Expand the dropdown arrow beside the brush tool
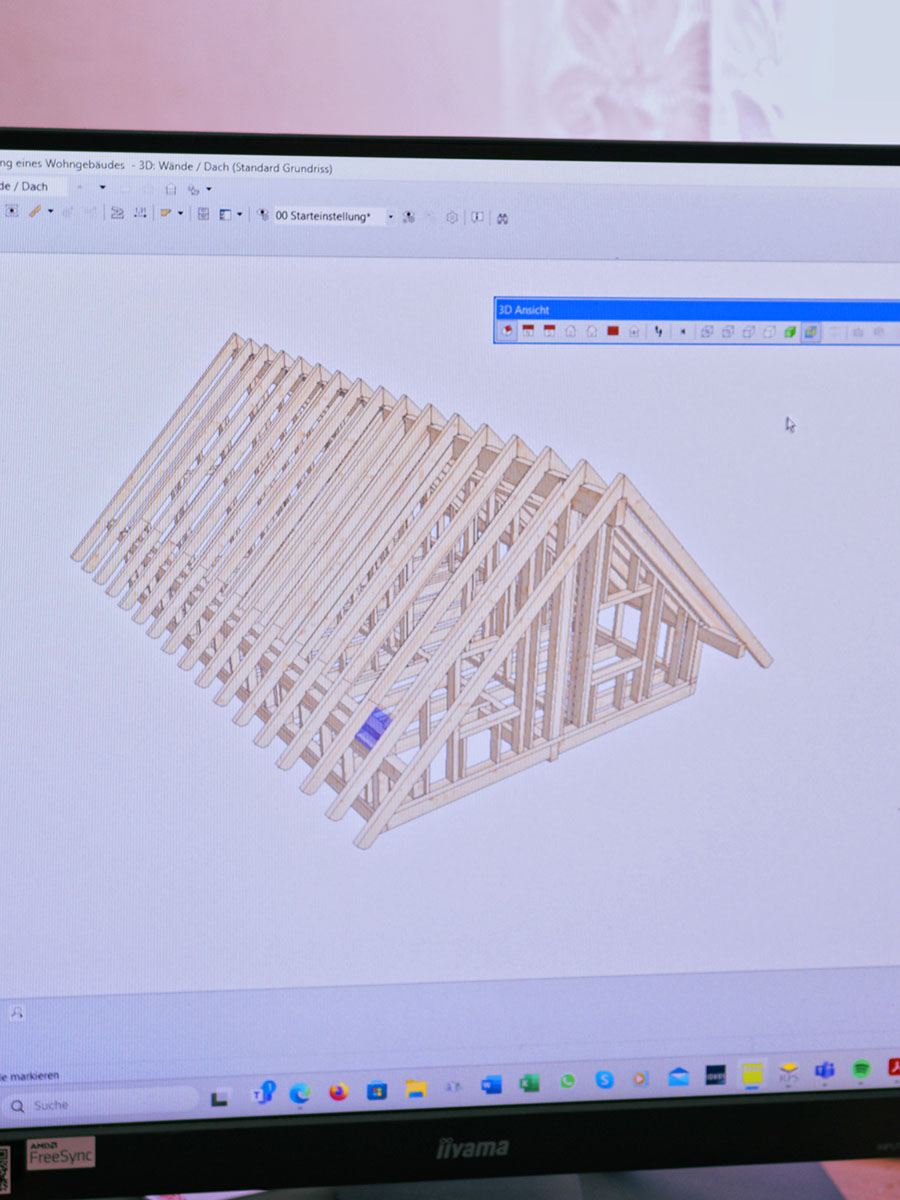The width and height of the screenshot is (900, 1200). 51,212
